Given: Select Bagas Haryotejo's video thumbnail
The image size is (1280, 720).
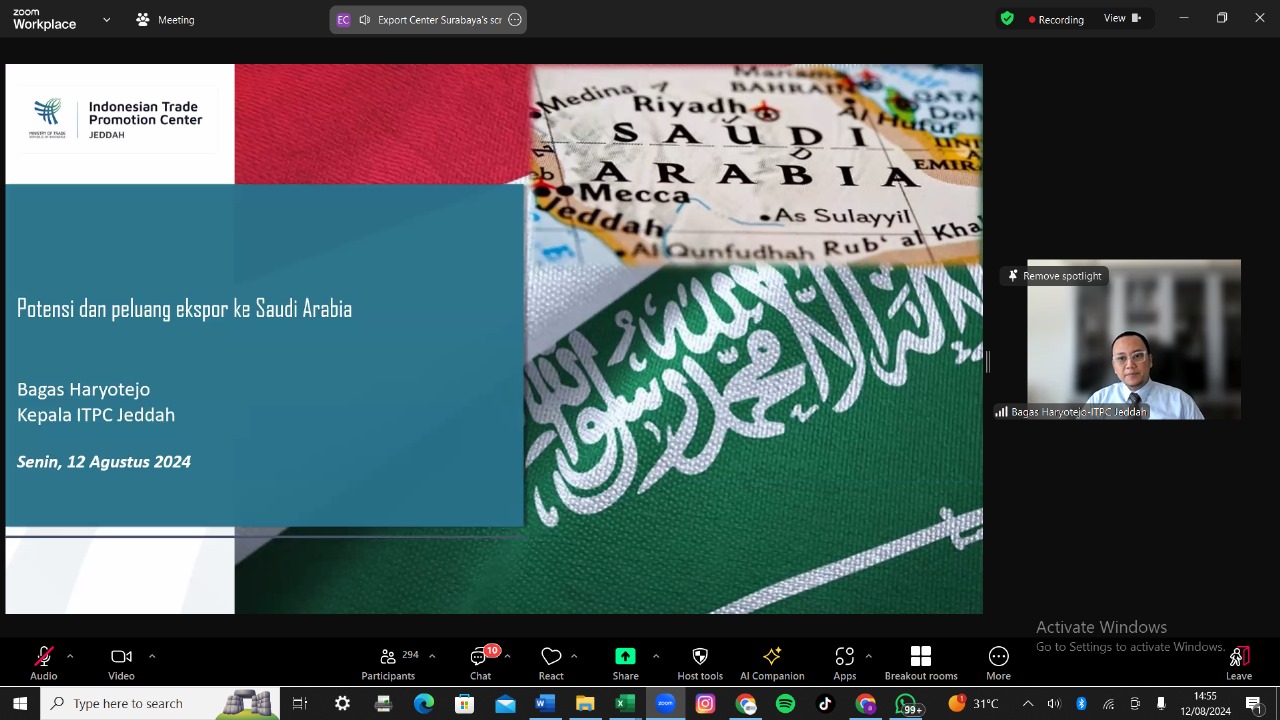Looking at the screenshot, I should 1134,340.
